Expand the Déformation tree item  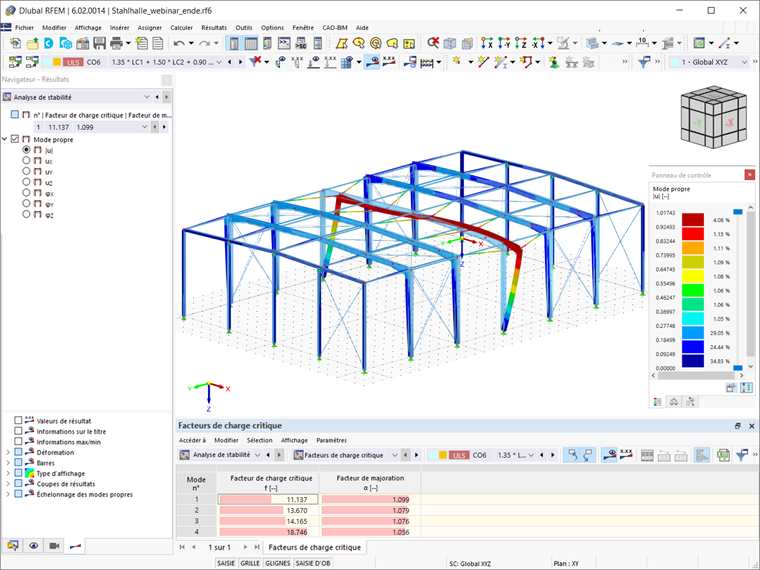pyautogui.click(x=8, y=452)
